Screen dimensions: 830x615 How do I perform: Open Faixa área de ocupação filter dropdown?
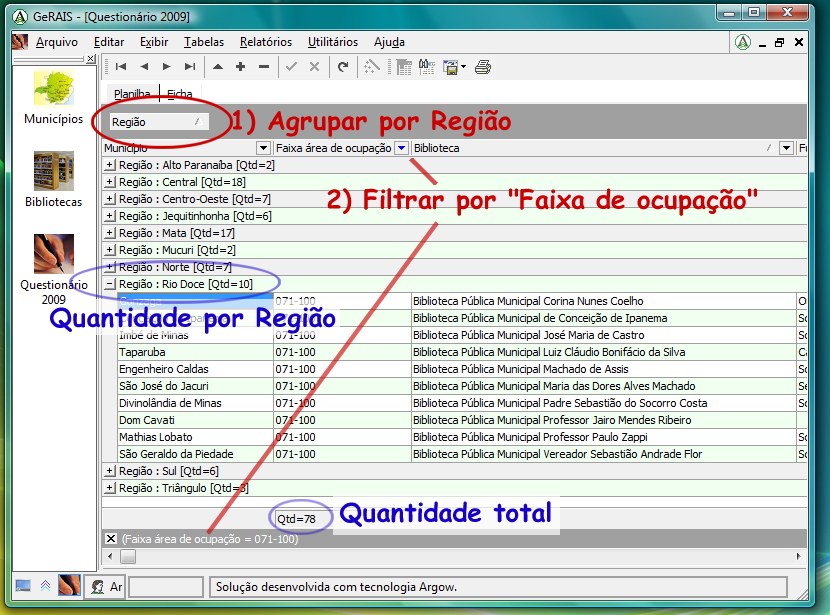(x=402, y=148)
